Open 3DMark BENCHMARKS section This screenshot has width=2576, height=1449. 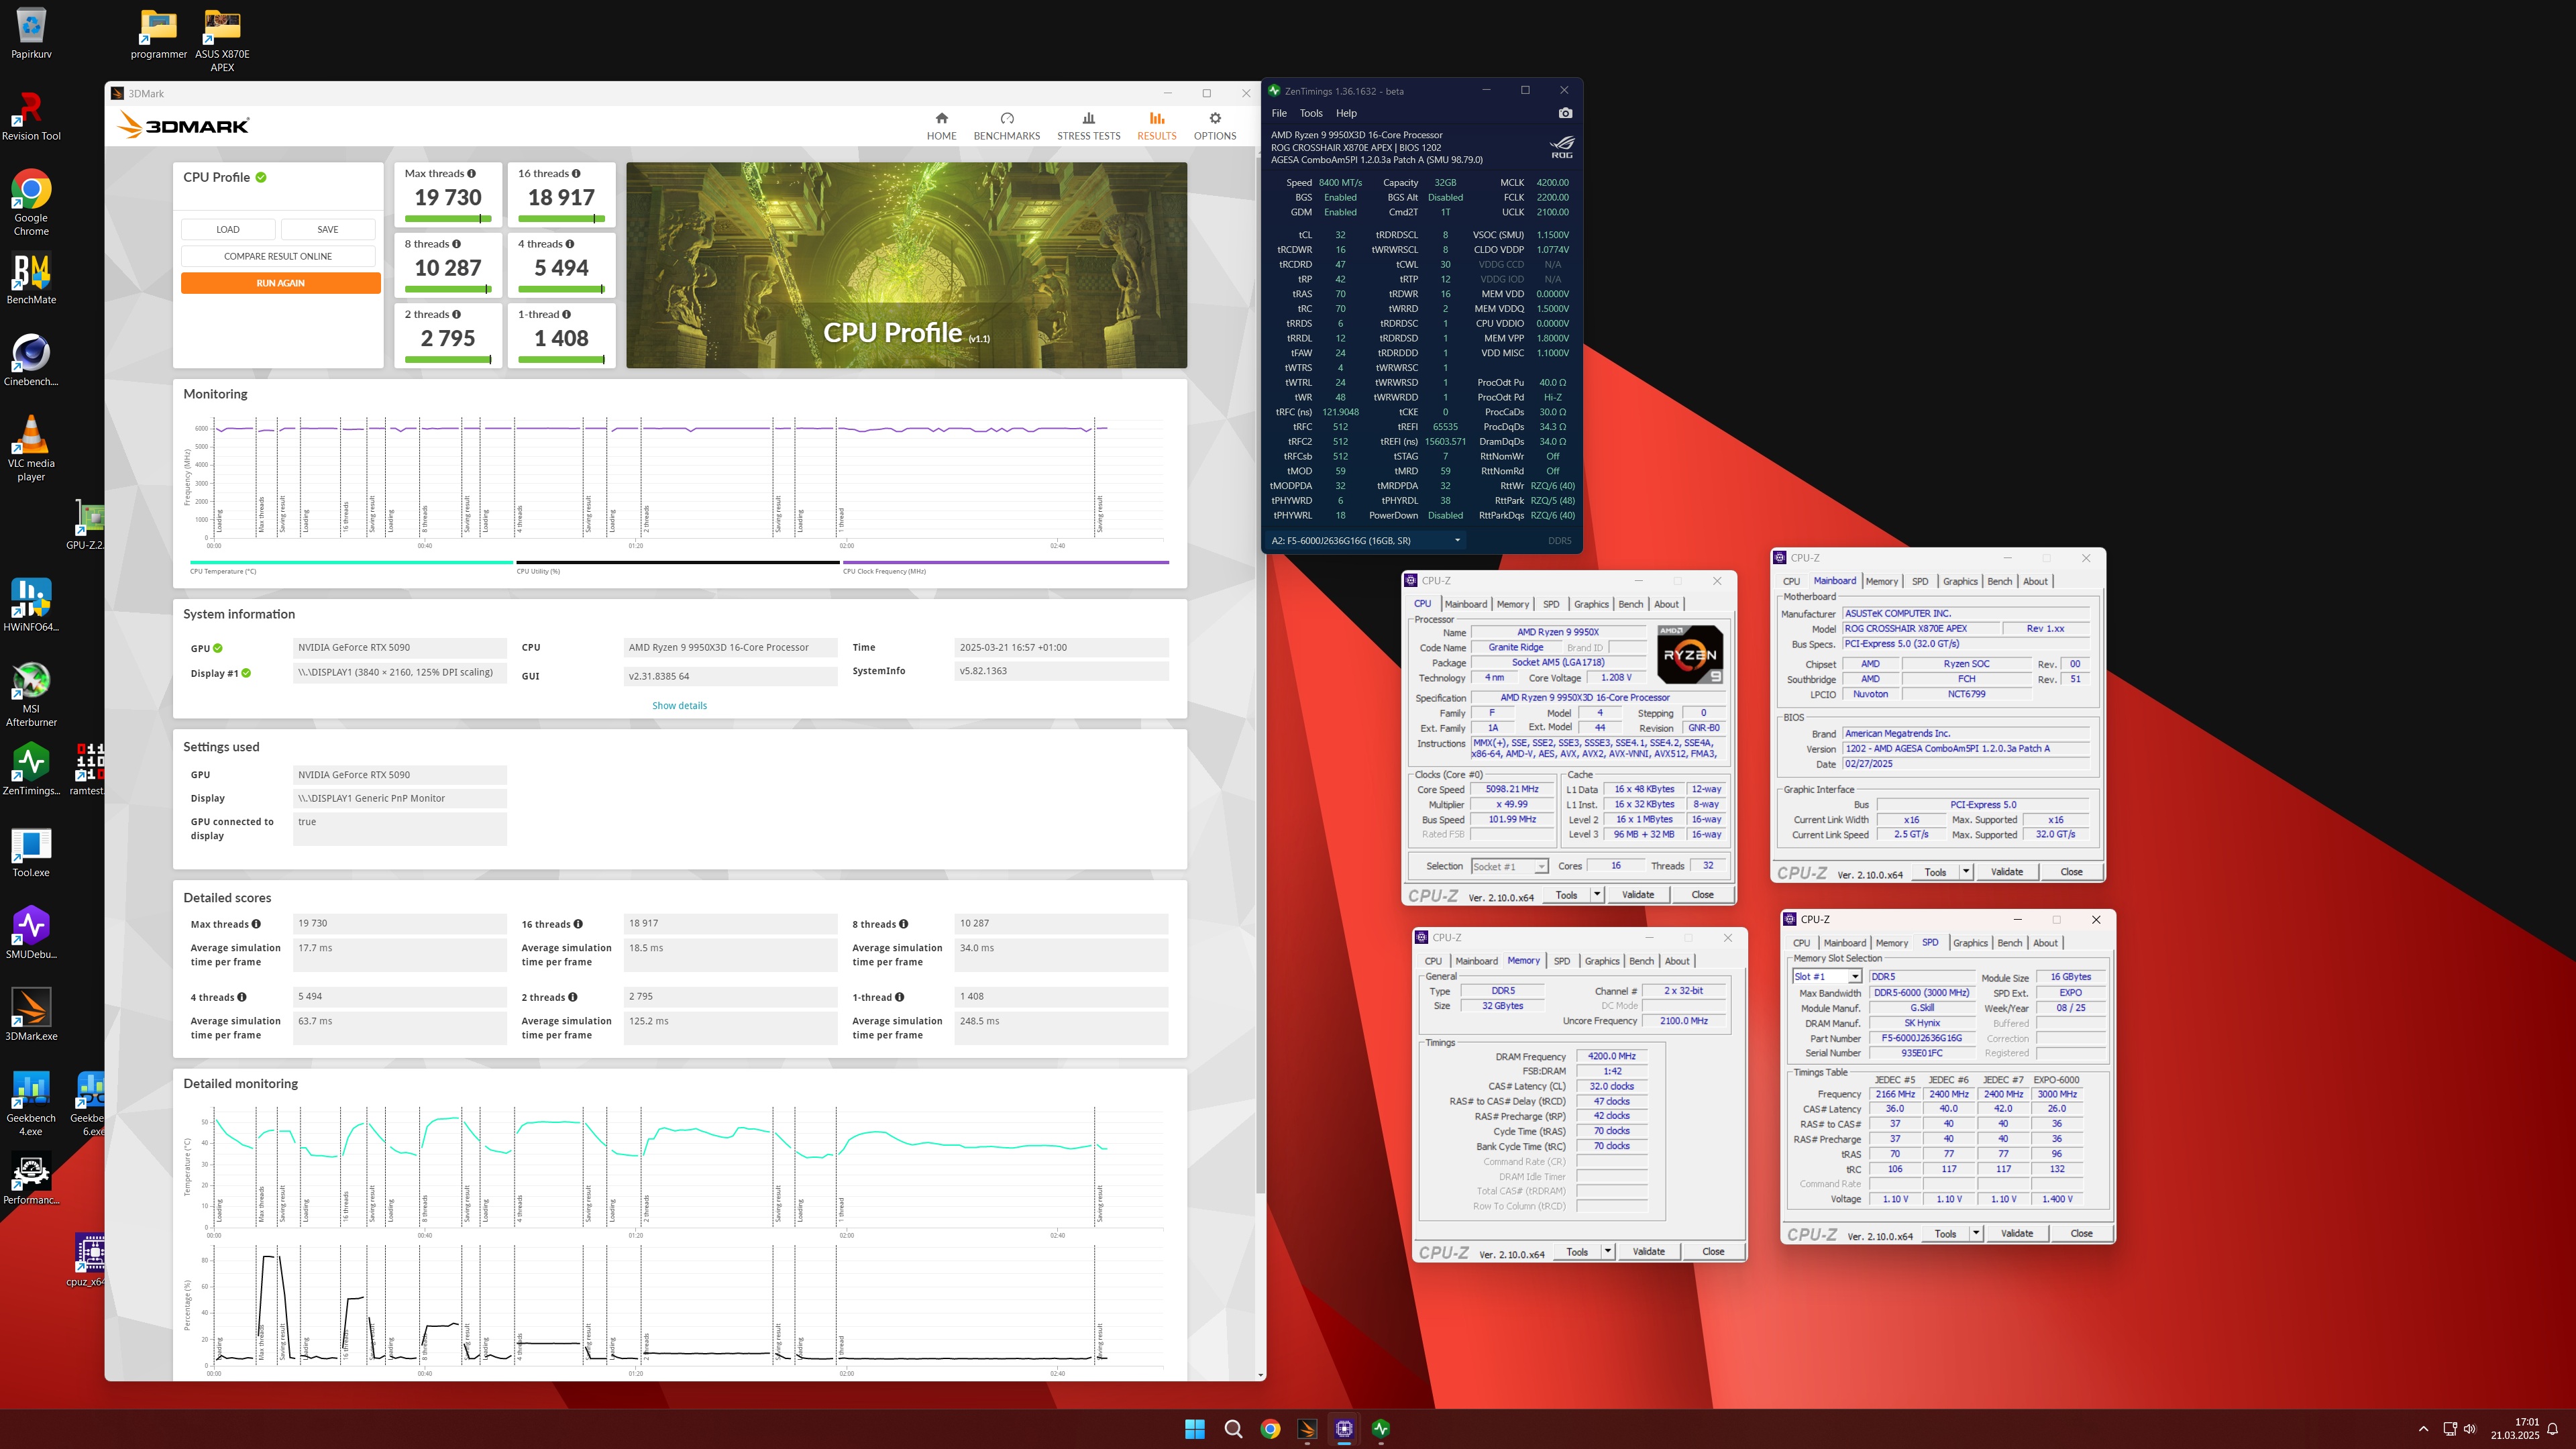(x=1007, y=126)
